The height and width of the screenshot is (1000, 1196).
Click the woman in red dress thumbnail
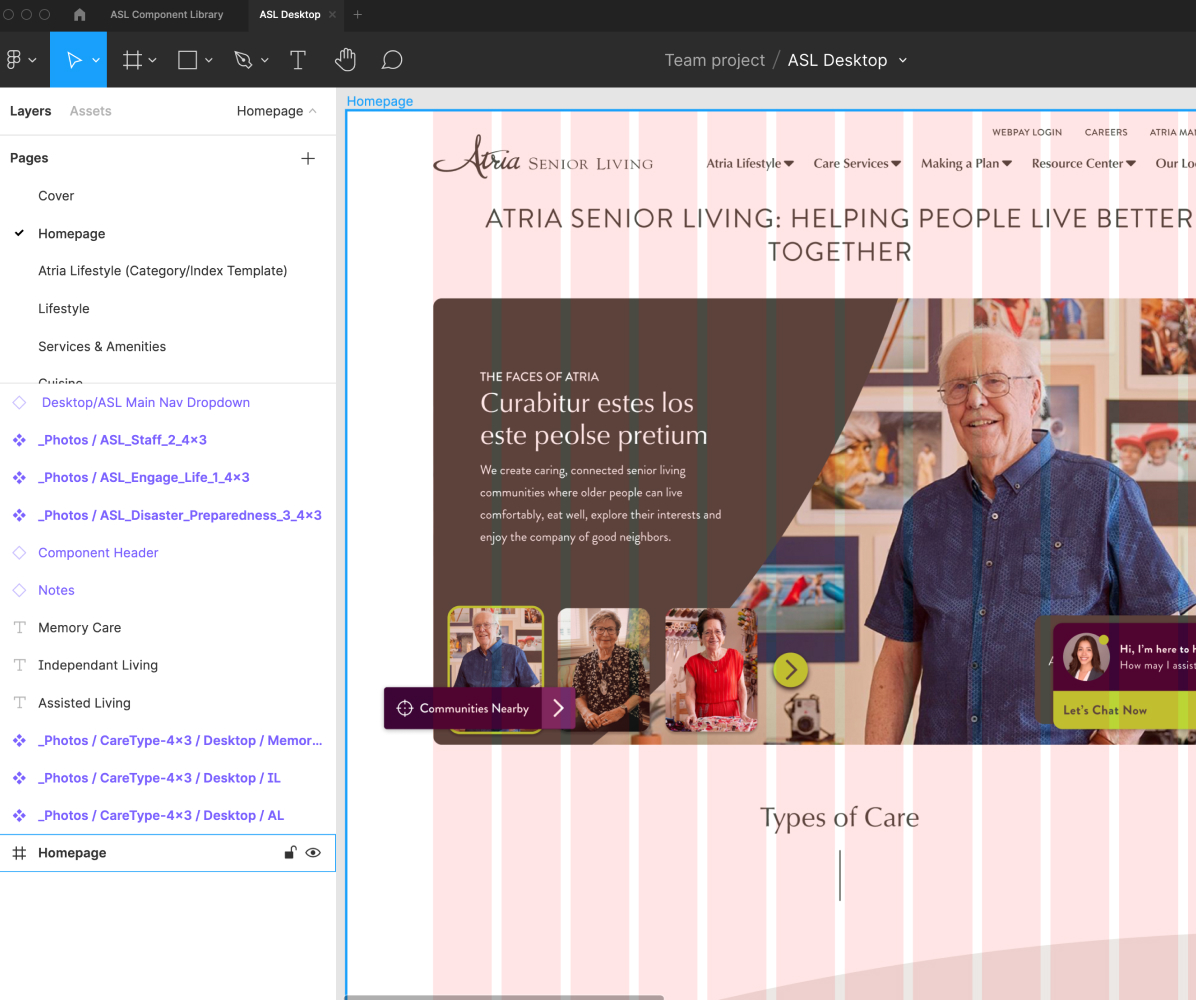tap(711, 669)
